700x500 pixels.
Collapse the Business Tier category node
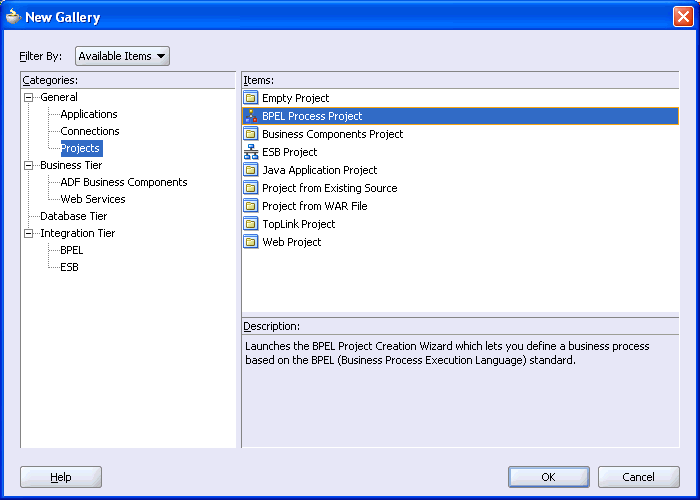point(29,166)
